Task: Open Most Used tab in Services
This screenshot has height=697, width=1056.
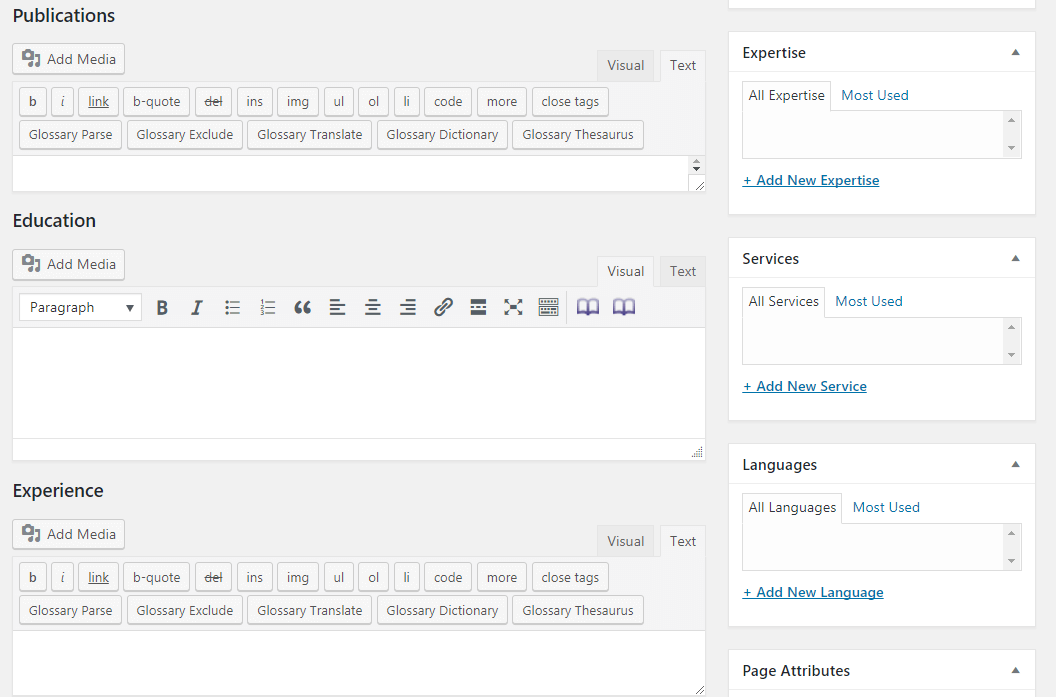Action: pos(868,301)
